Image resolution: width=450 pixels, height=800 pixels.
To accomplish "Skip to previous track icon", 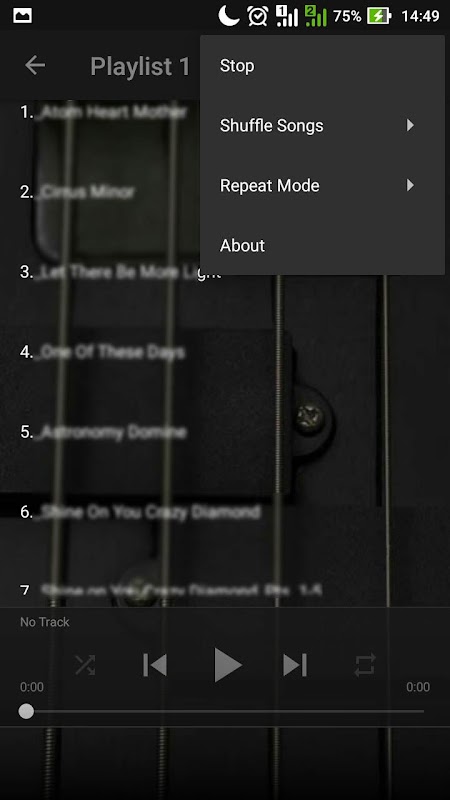I will pyautogui.click(x=155, y=665).
